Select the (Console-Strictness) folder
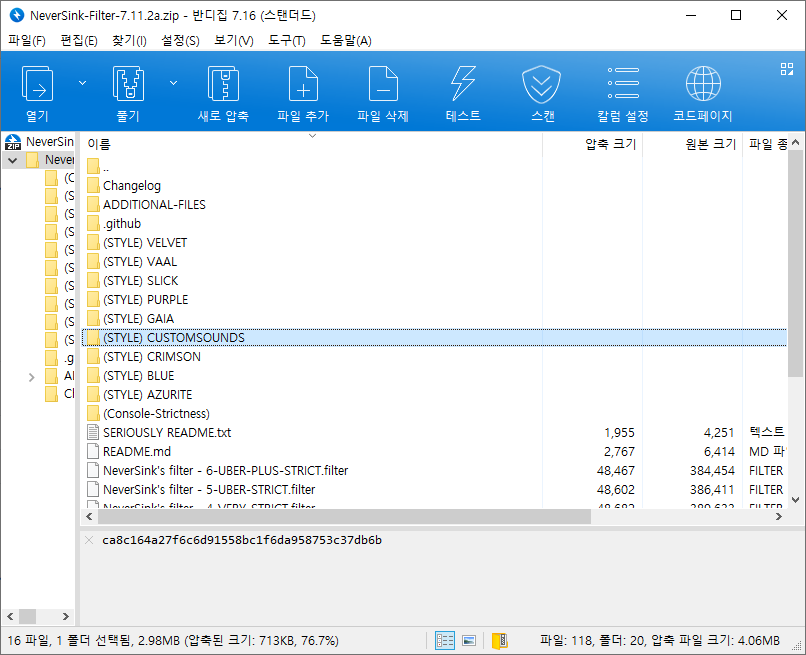 [434, 414]
